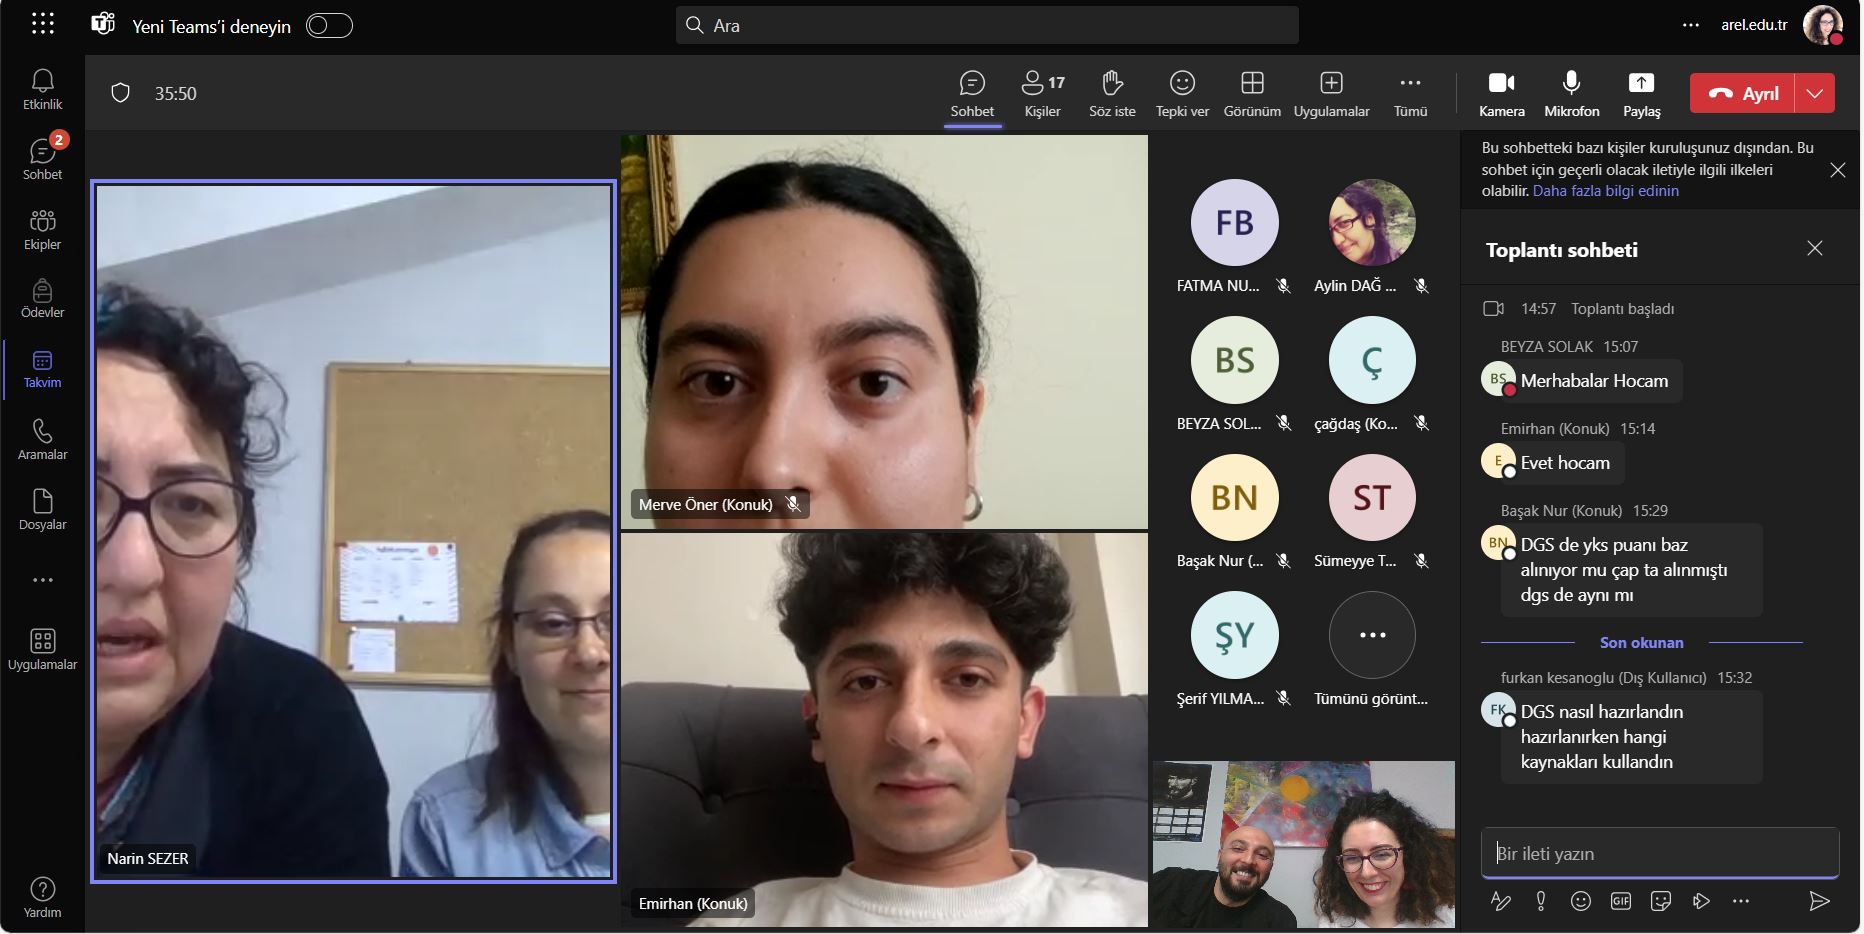Raise hand with Söz iste
The width and height of the screenshot is (1864, 934).
(1112, 94)
